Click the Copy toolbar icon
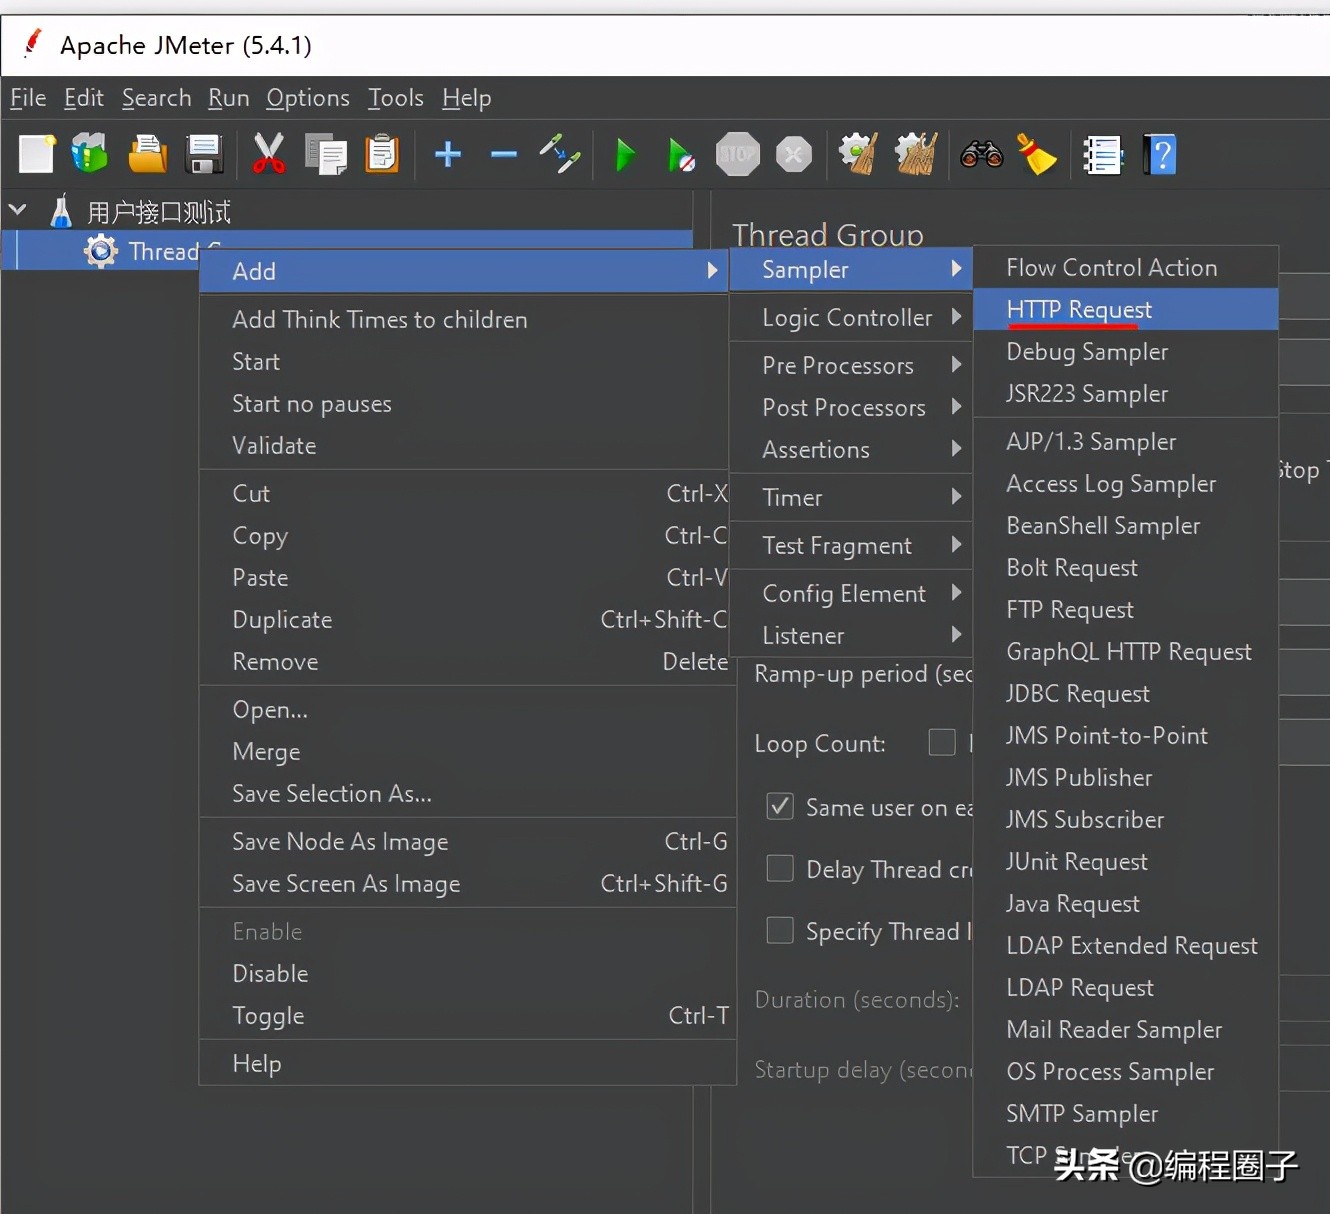1330x1214 pixels. click(326, 154)
